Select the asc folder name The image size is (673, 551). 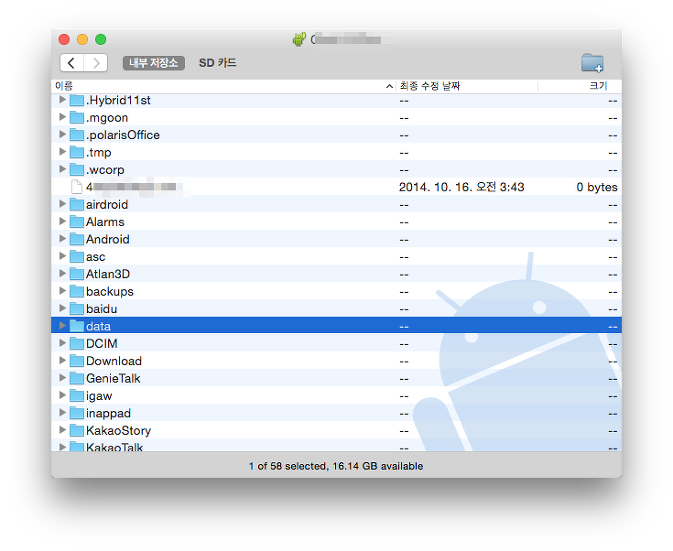95,257
